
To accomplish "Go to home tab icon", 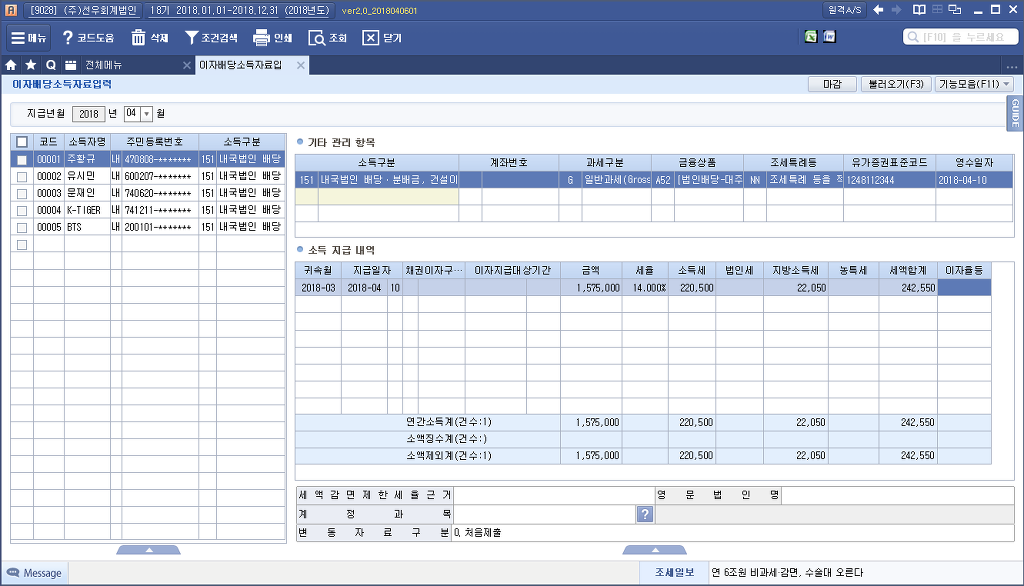I will click(x=11, y=65).
